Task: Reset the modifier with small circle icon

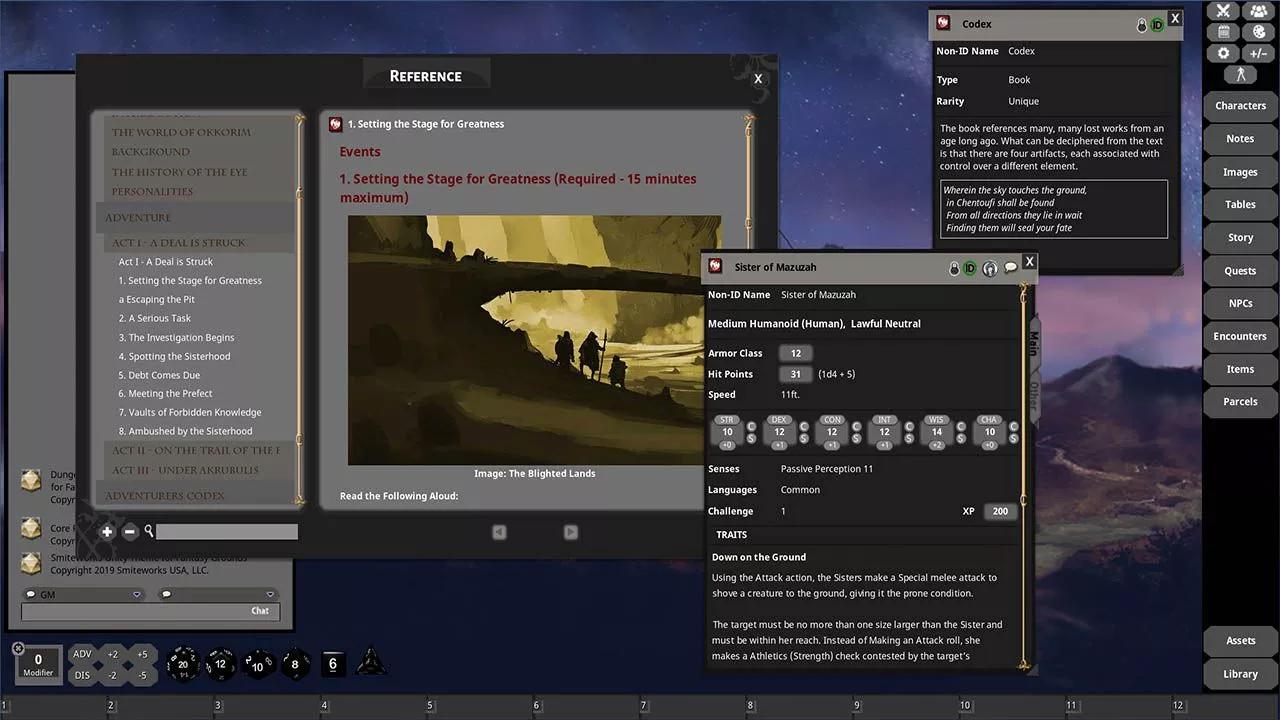Action: 18,648
